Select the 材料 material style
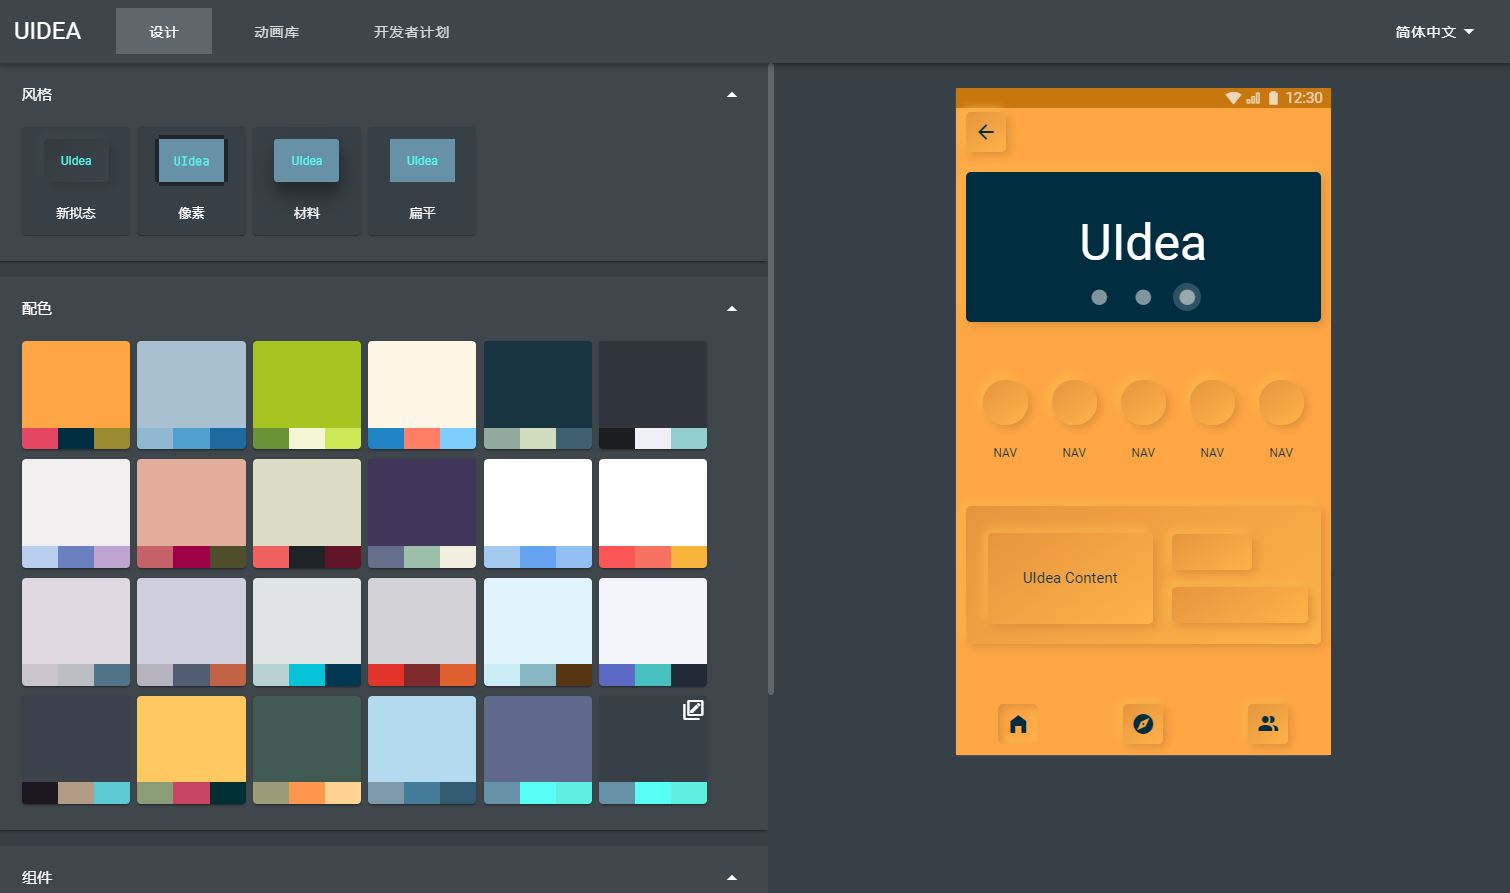This screenshot has height=893, width=1510. pos(307,181)
